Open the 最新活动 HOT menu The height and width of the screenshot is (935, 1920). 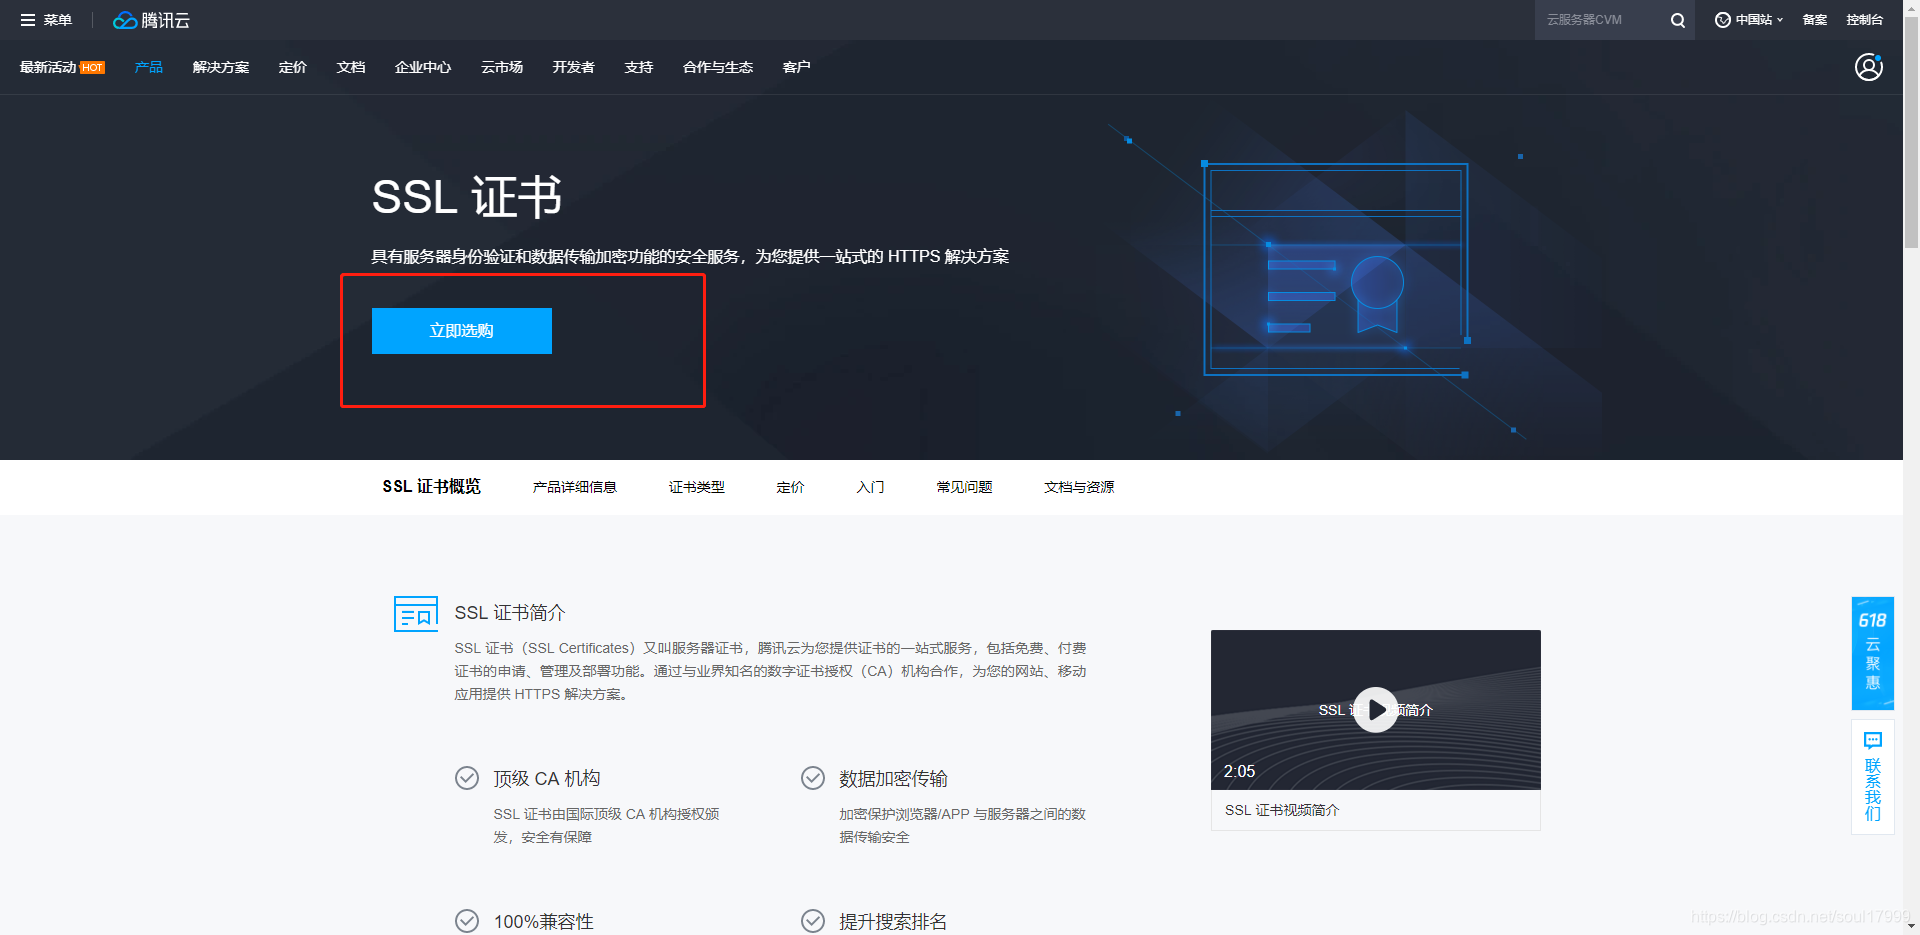pos(62,67)
